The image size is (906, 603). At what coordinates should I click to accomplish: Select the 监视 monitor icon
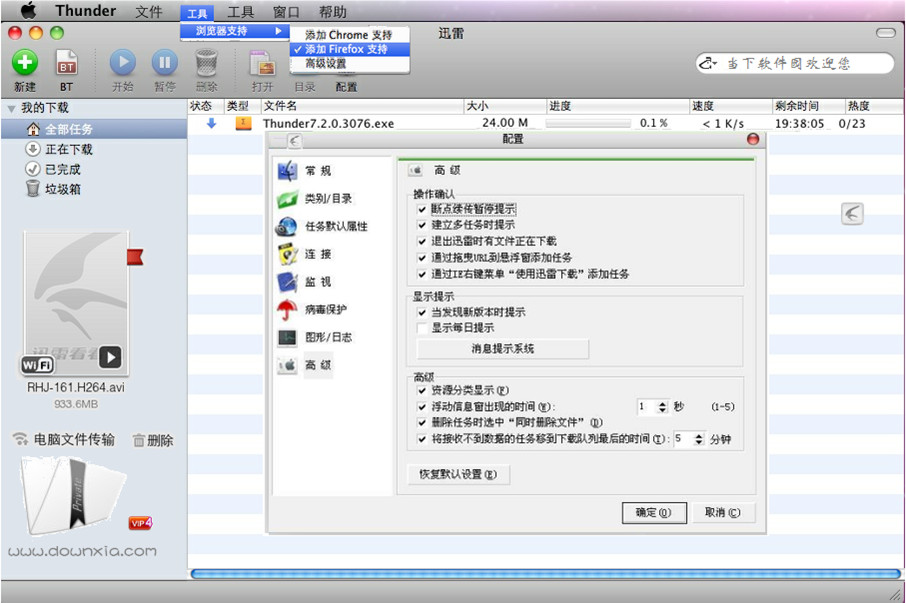(x=287, y=282)
